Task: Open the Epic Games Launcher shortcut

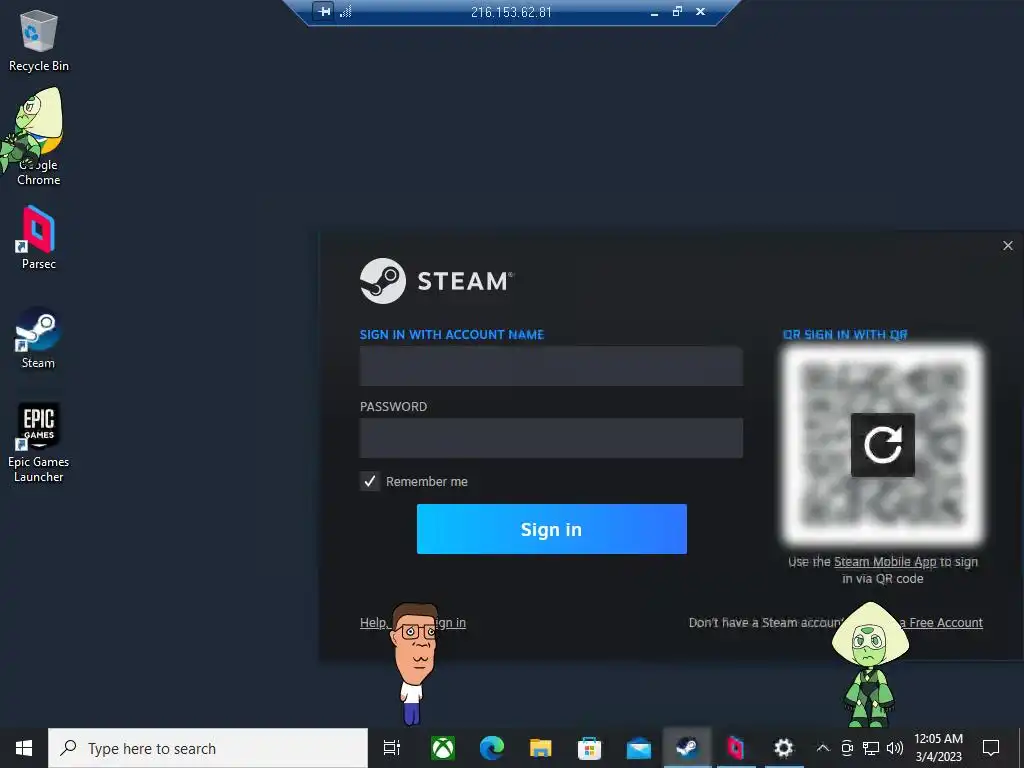Action: (x=39, y=442)
